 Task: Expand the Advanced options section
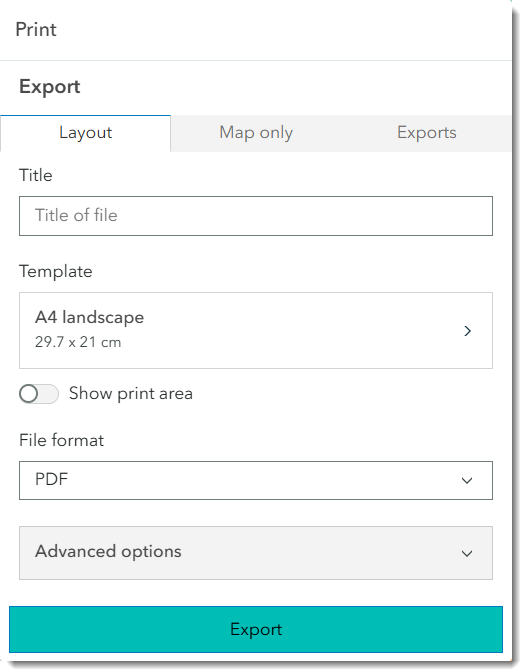(256, 553)
